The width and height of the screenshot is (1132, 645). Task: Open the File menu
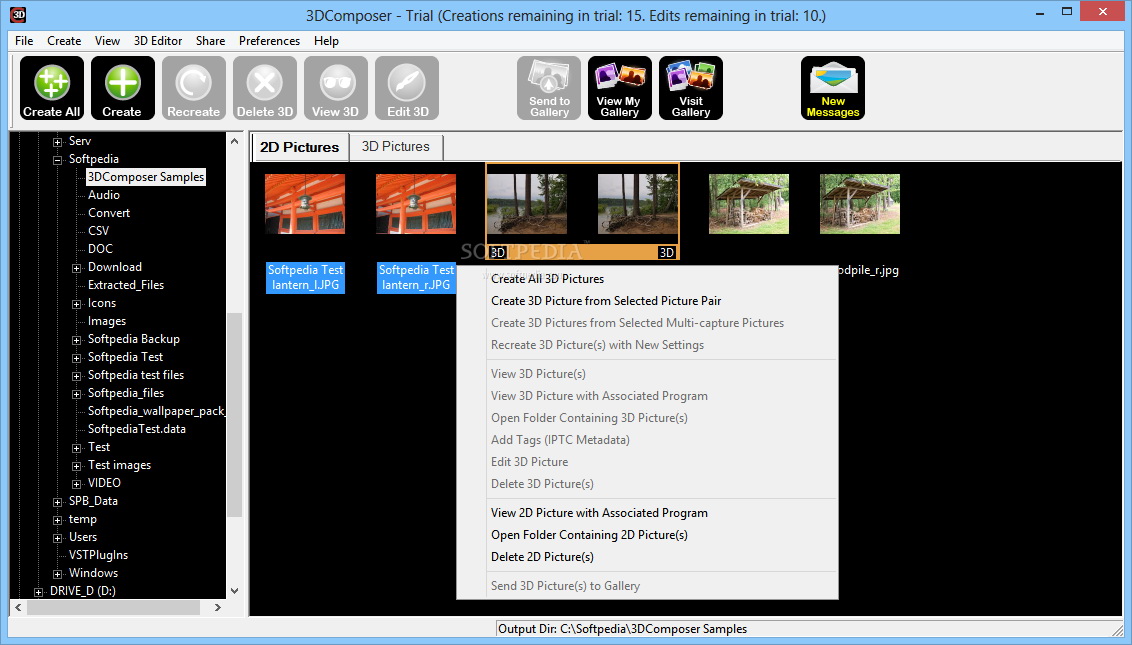[x=24, y=40]
